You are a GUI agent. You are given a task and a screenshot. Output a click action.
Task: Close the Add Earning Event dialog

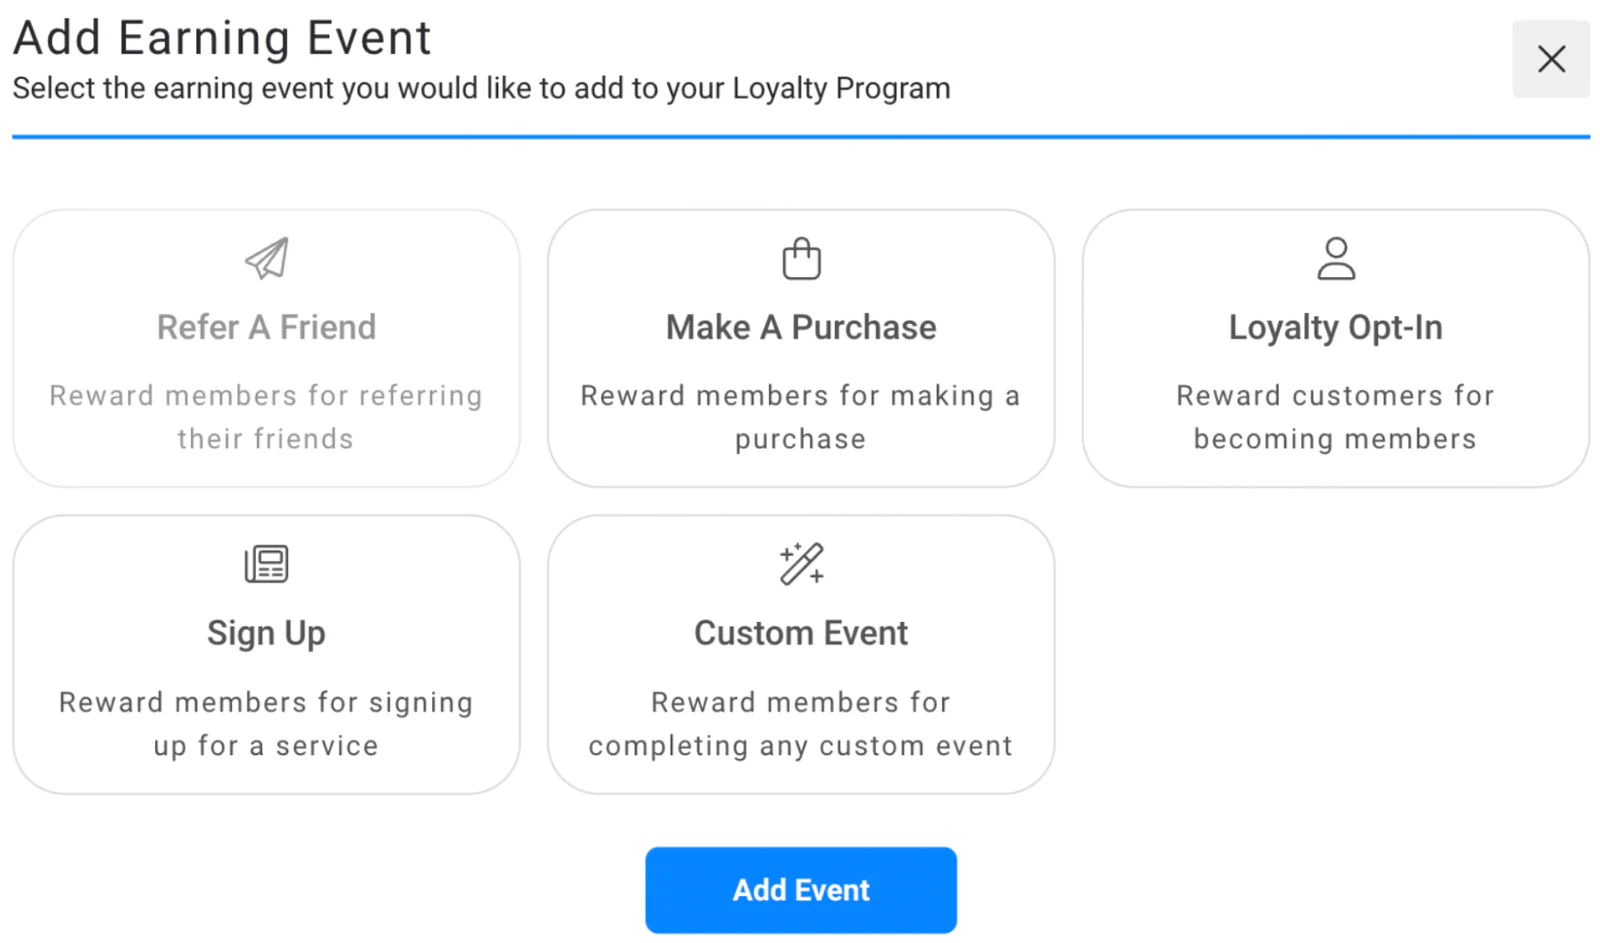click(1550, 59)
